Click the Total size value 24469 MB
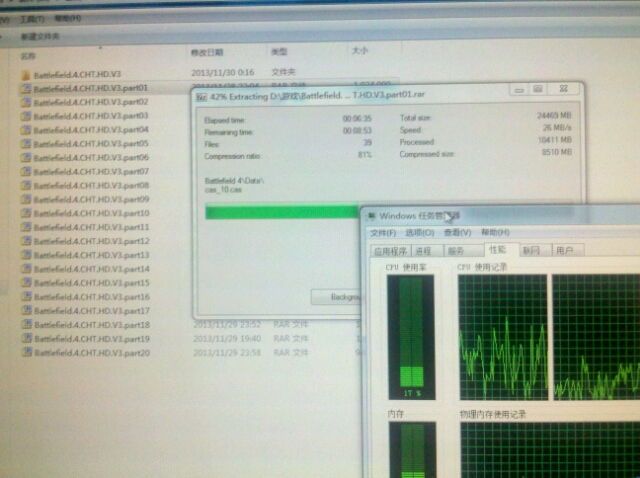The width and height of the screenshot is (640, 478). [x=554, y=116]
